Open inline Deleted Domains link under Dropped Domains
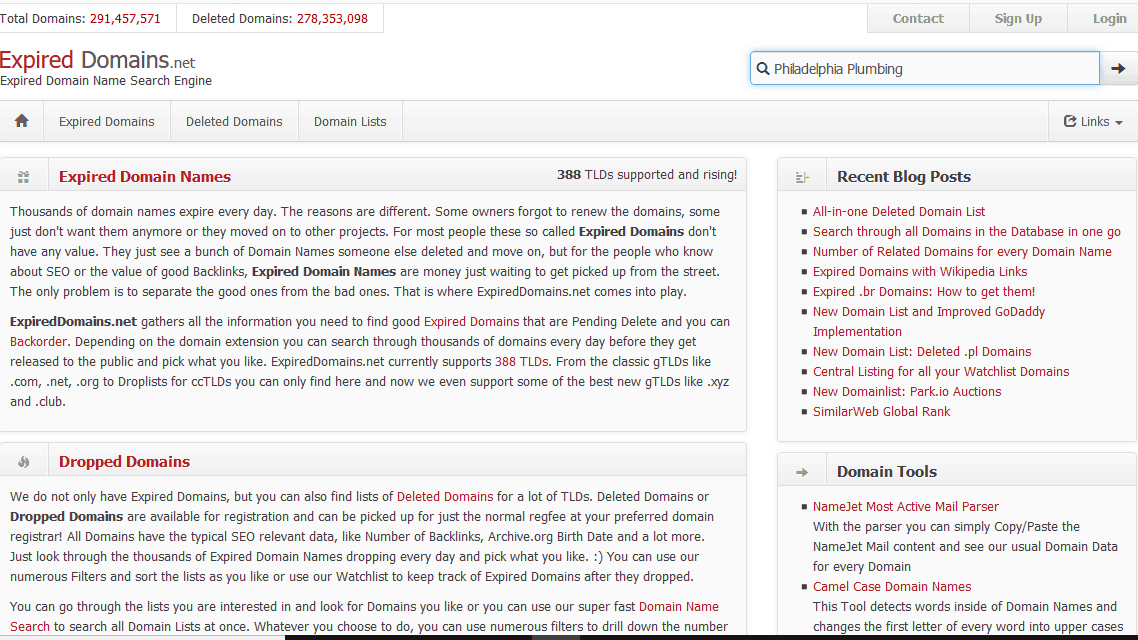The height and width of the screenshot is (640, 1138). coord(445,496)
